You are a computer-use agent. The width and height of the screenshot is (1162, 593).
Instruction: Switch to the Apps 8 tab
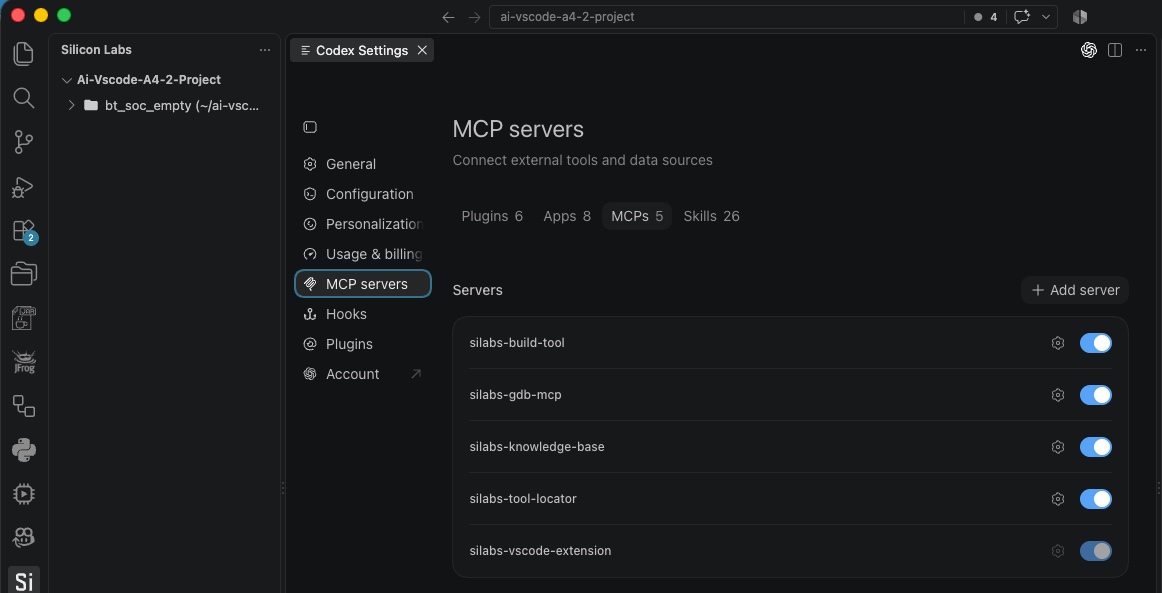pyautogui.click(x=567, y=216)
